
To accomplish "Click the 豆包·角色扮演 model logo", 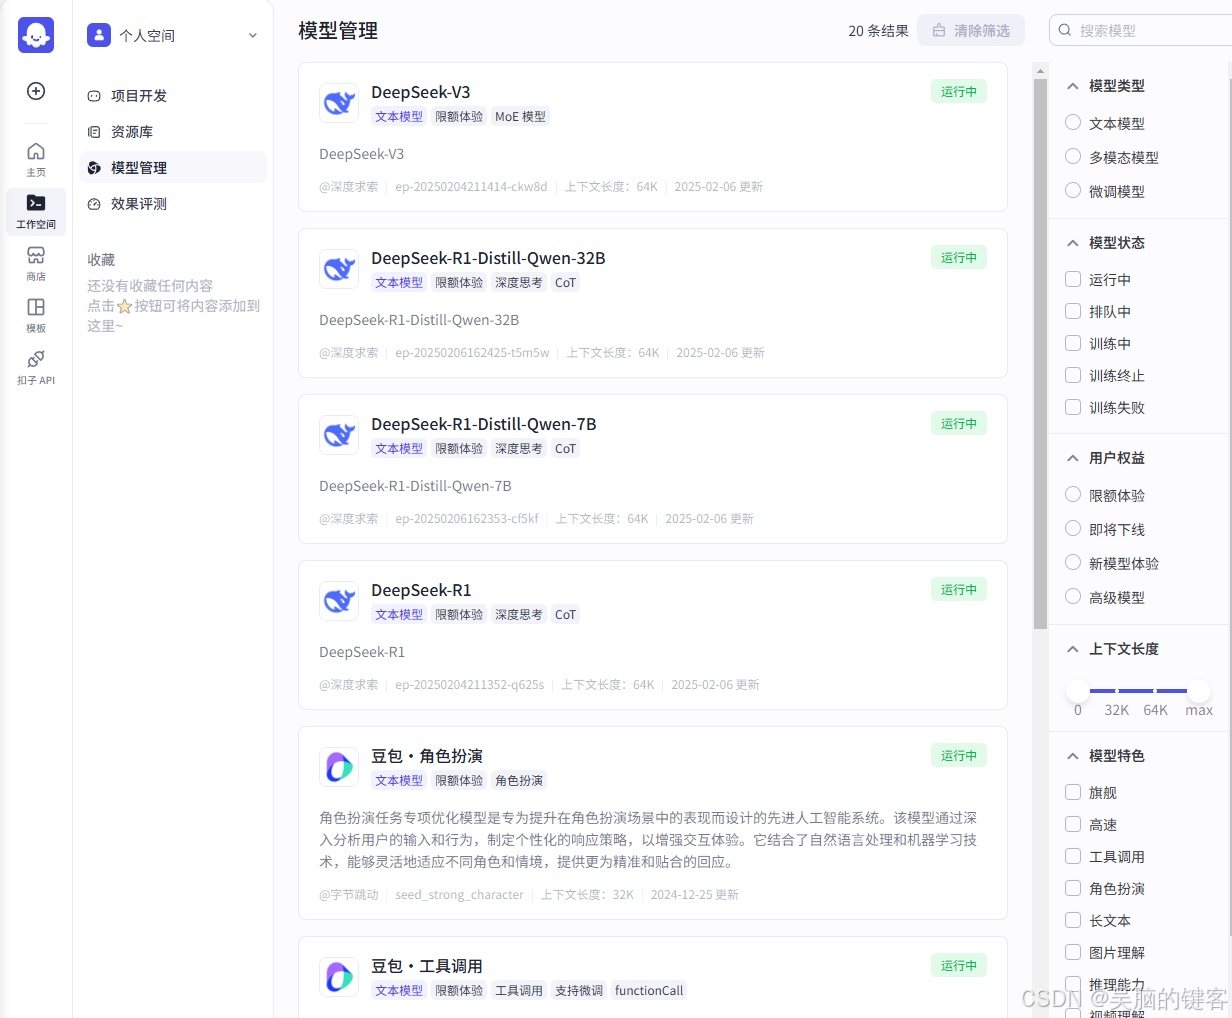I will tap(339, 767).
